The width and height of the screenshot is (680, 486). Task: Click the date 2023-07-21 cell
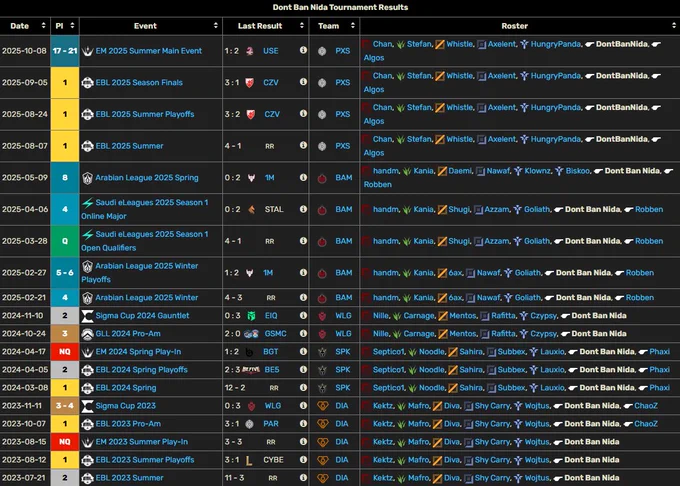click(24, 478)
